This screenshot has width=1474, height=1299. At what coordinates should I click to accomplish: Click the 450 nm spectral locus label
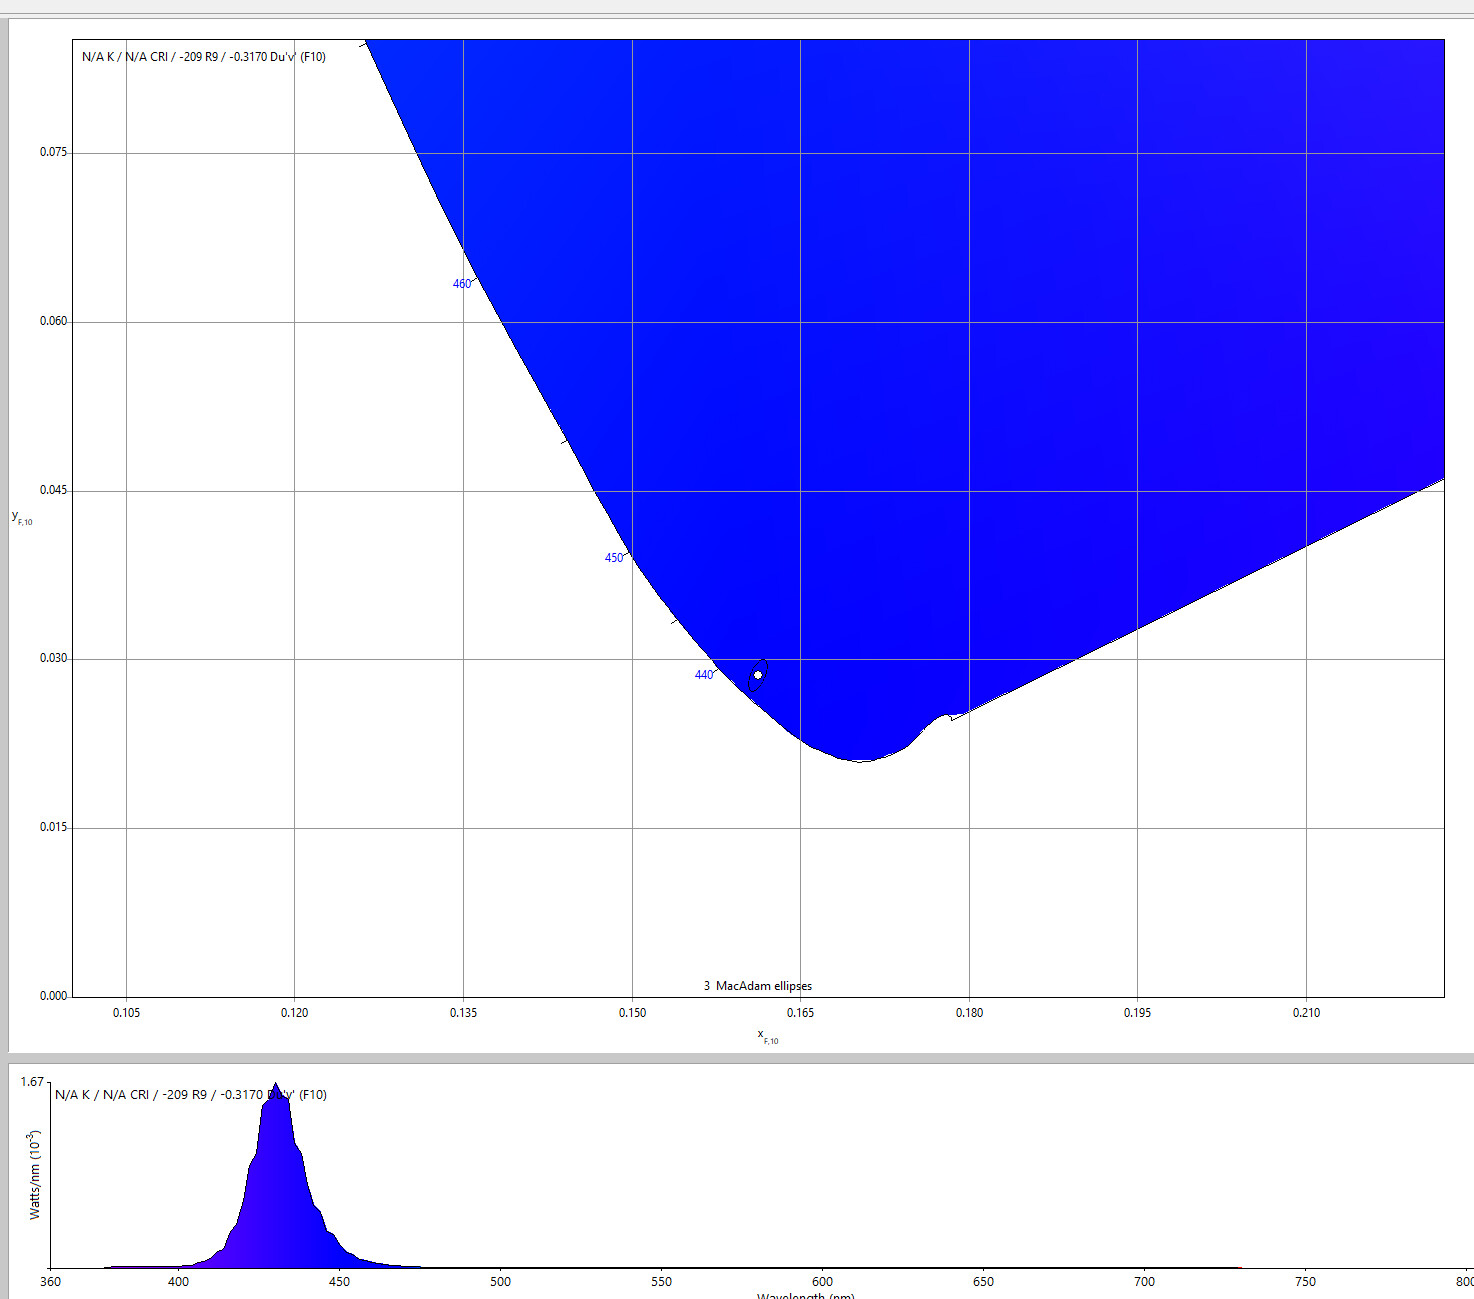pyautogui.click(x=614, y=558)
